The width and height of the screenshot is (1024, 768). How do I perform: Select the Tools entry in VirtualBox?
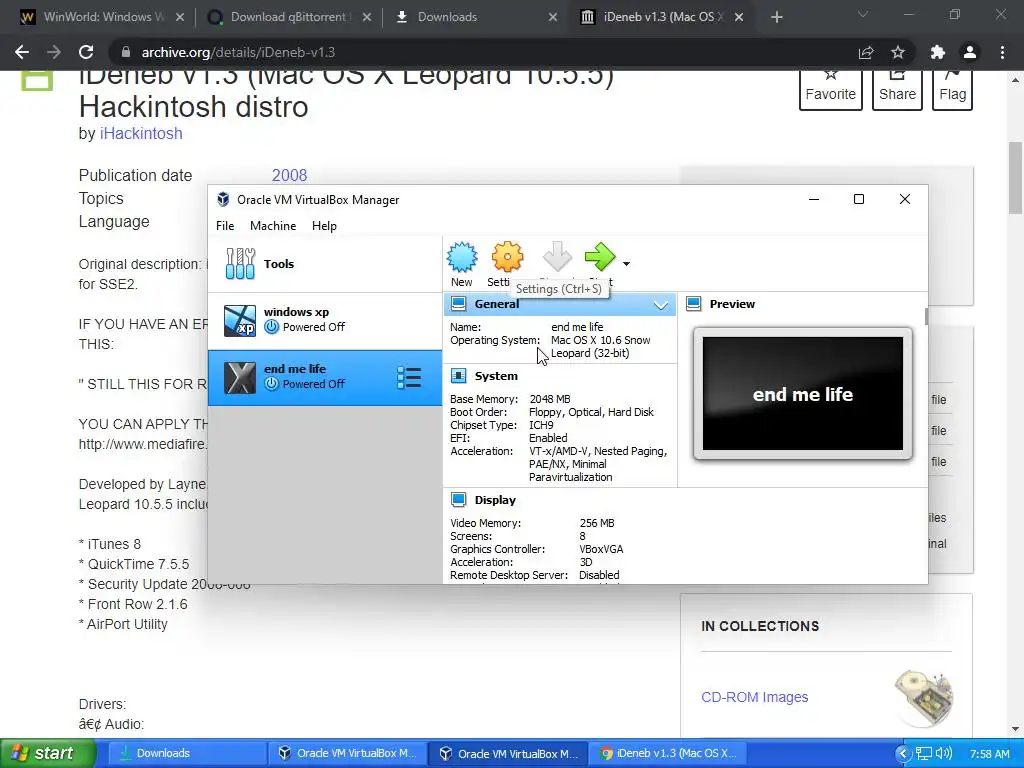click(x=325, y=264)
